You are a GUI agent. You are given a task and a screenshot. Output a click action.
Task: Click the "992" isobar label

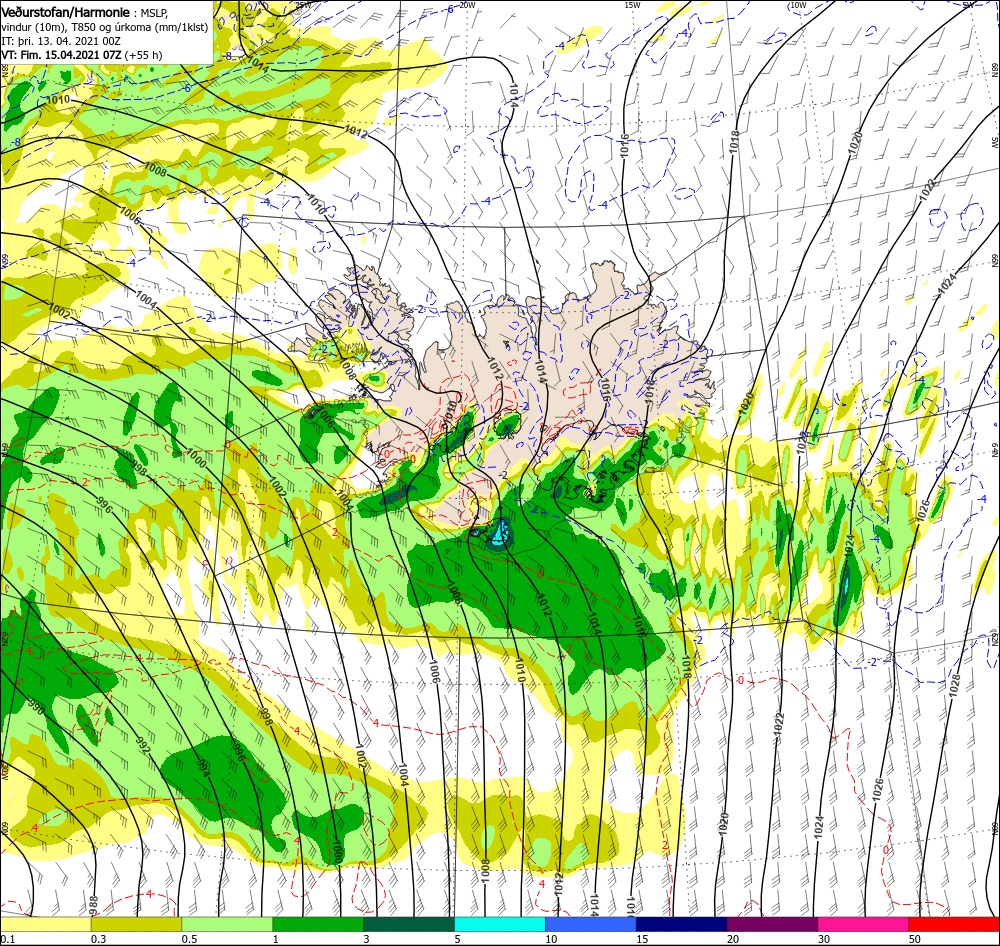(x=142, y=747)
